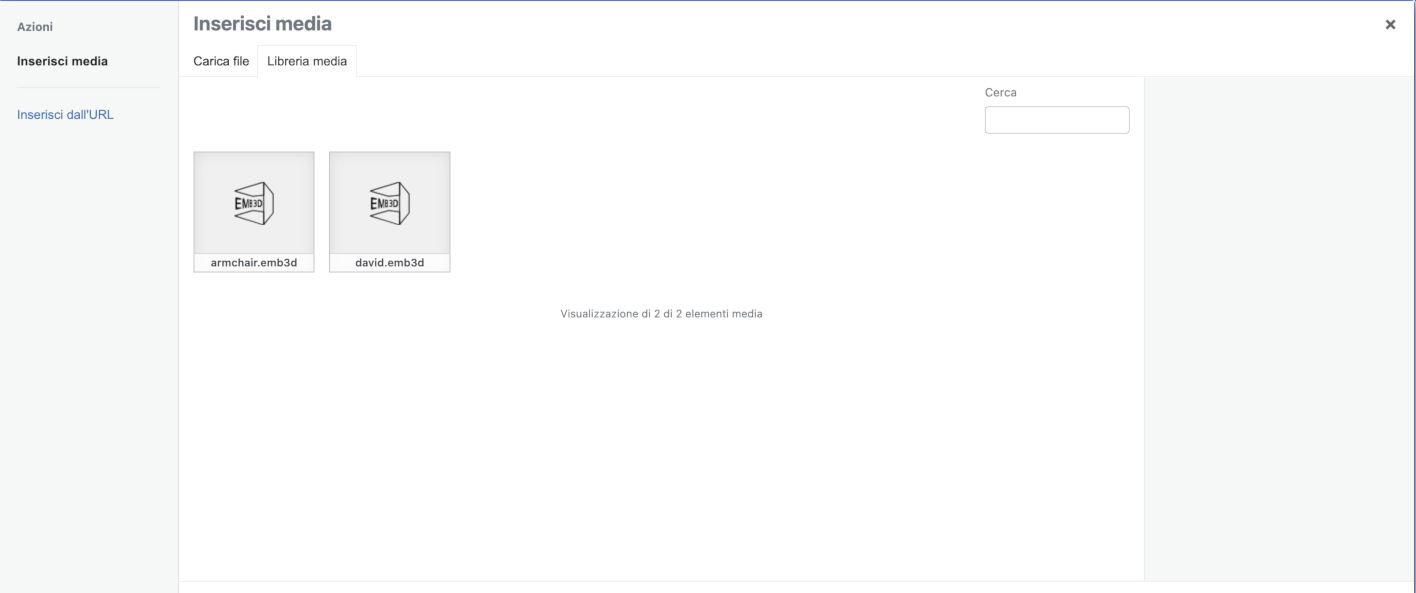The width and height of the screenshot is (1416, 593).
Task: Click the Azioni sidebar heading
Action: tap(35, 26)
